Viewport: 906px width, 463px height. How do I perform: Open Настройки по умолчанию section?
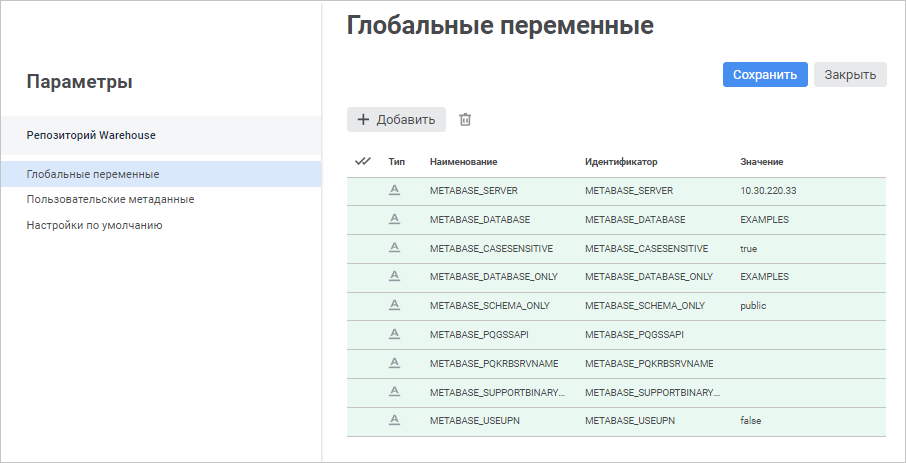tap(94, 225)
